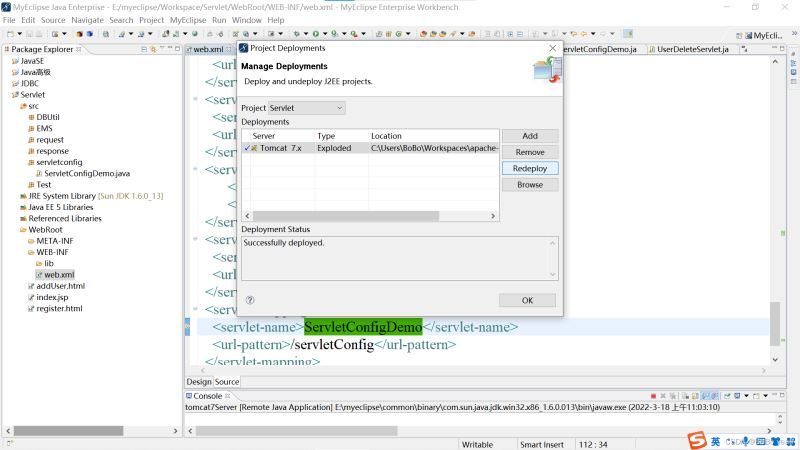
Task: Click the Writable status bar entry
Action: click(477, 444)
